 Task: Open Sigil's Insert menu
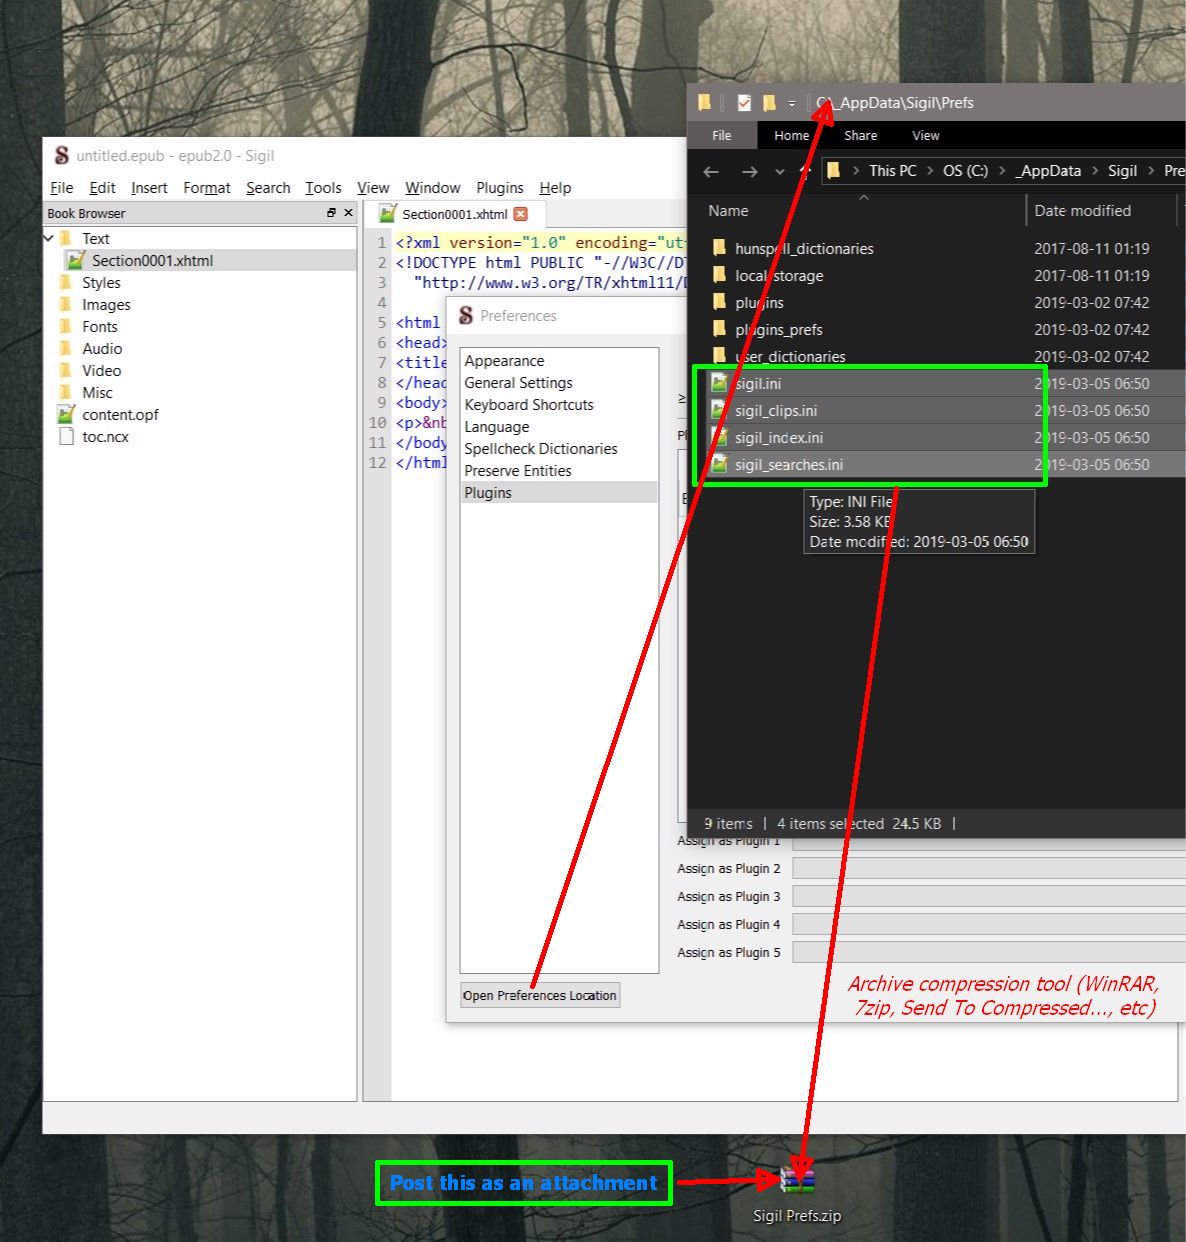[x=149, y=188]
